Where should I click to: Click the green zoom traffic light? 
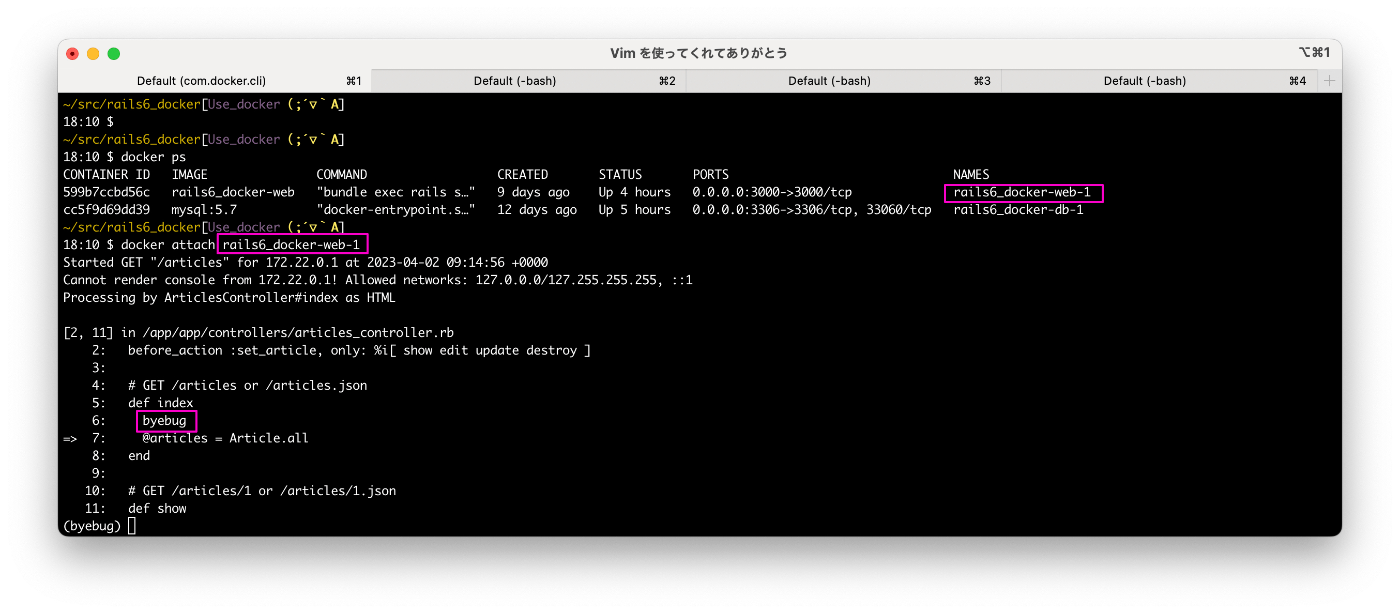click(114, 51)
